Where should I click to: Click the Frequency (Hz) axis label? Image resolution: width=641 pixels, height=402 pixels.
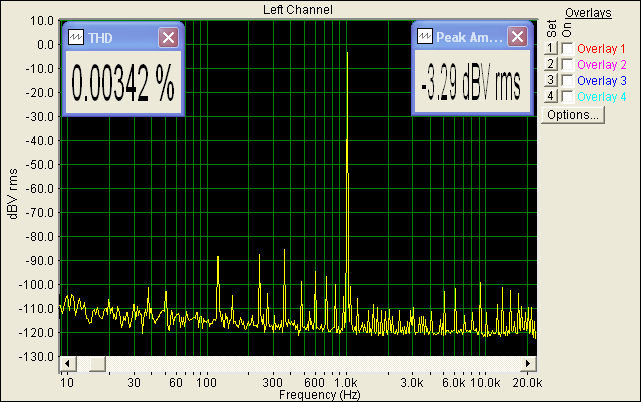[320, 395]
